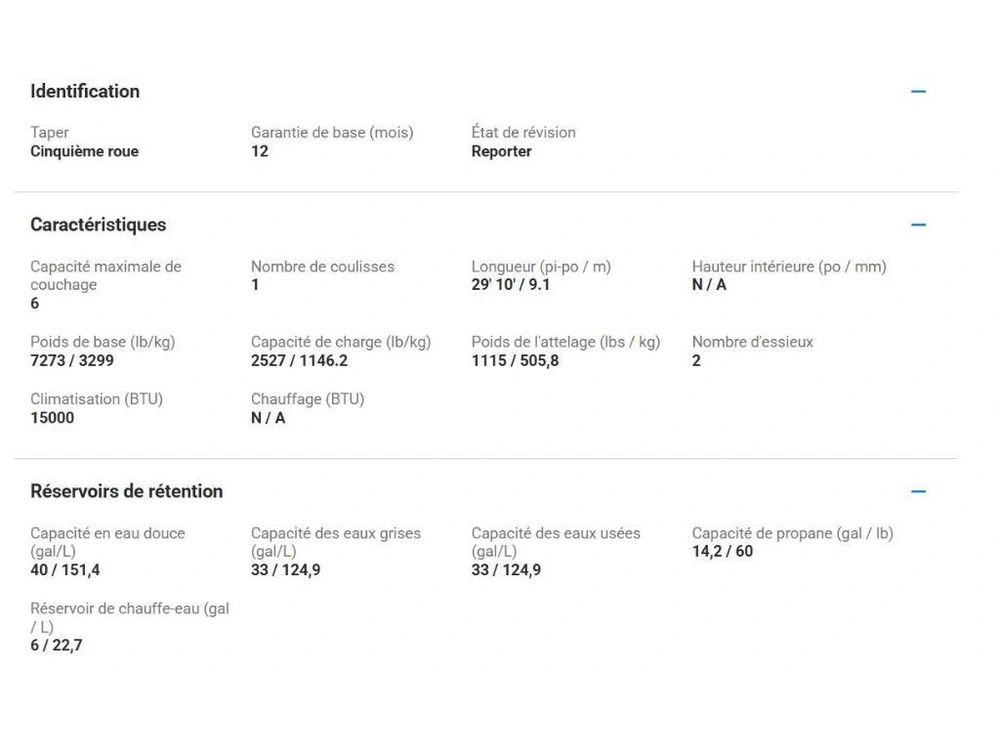
Task: Select the fresh water value 40 / 151,4
Action: click(65, 570)
